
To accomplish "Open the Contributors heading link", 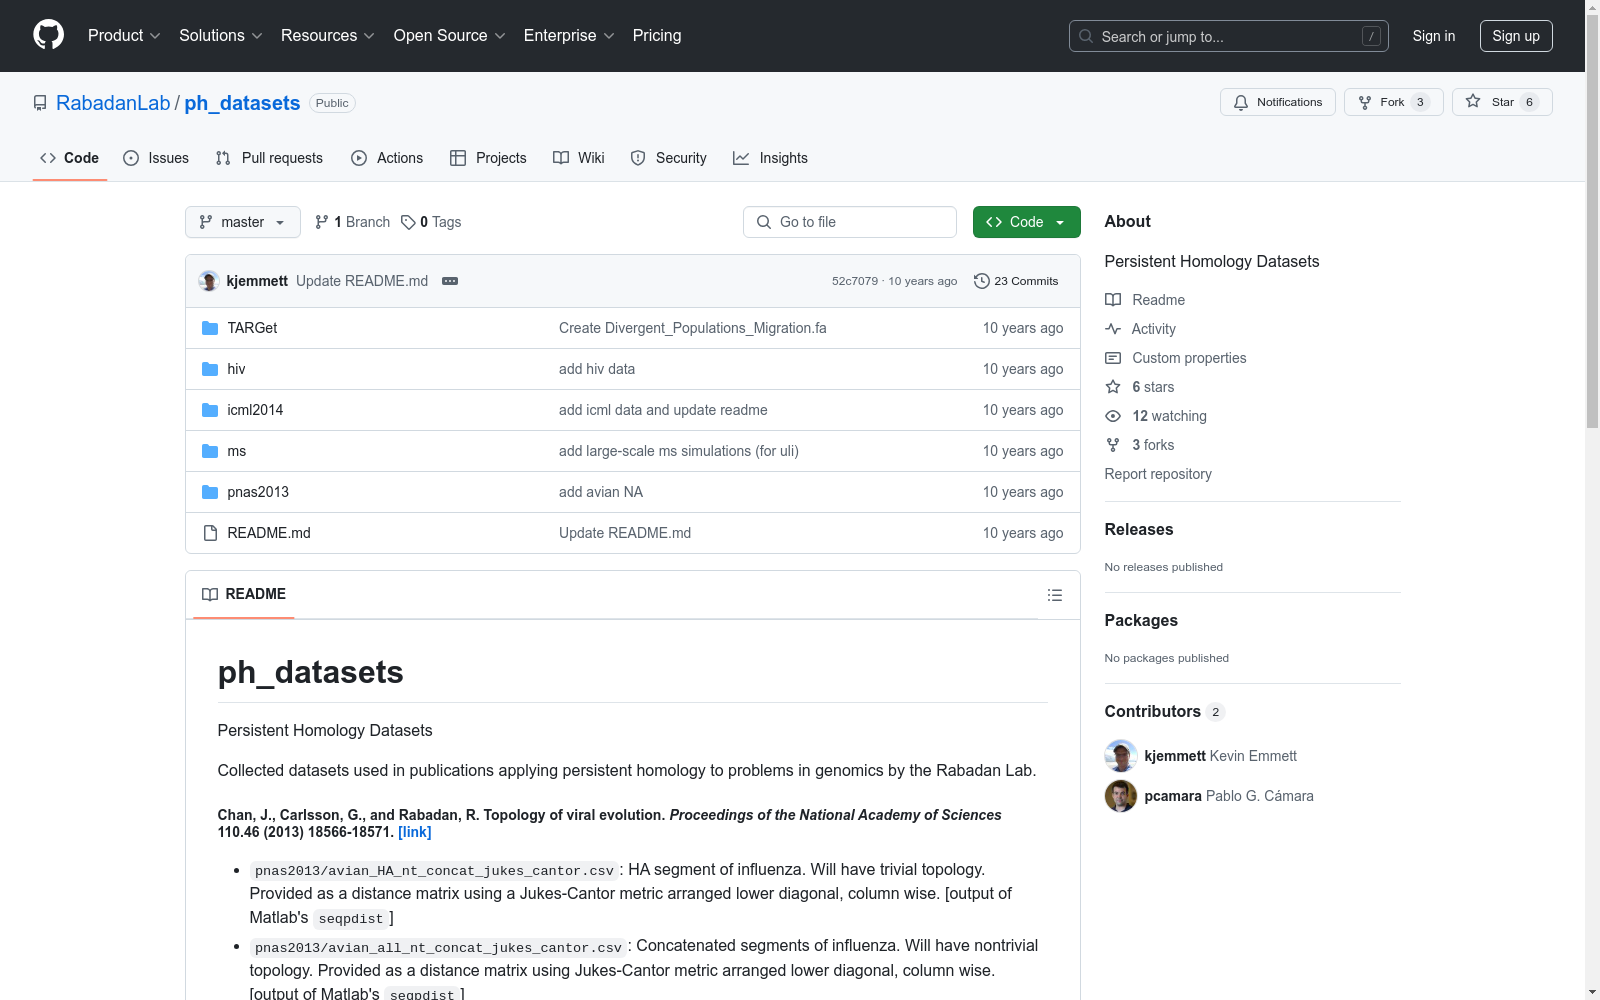I will [1165, 712].
